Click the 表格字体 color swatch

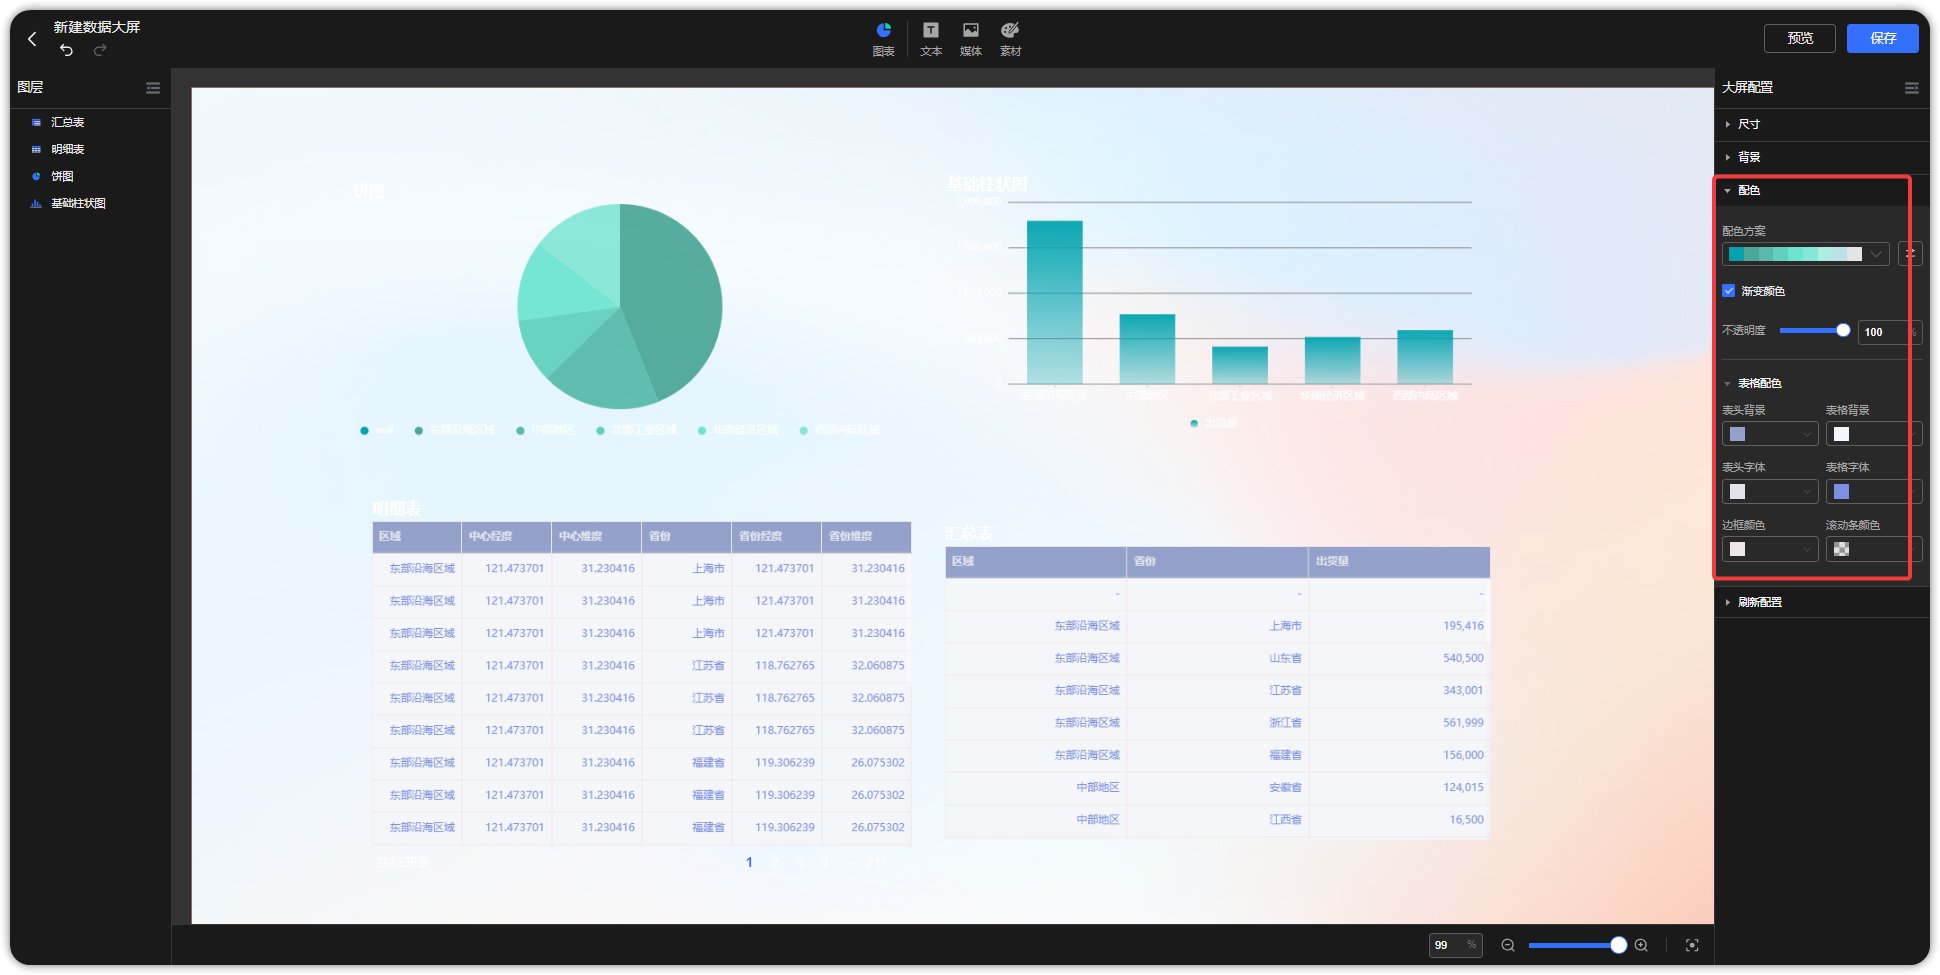tap(1841, 492)
